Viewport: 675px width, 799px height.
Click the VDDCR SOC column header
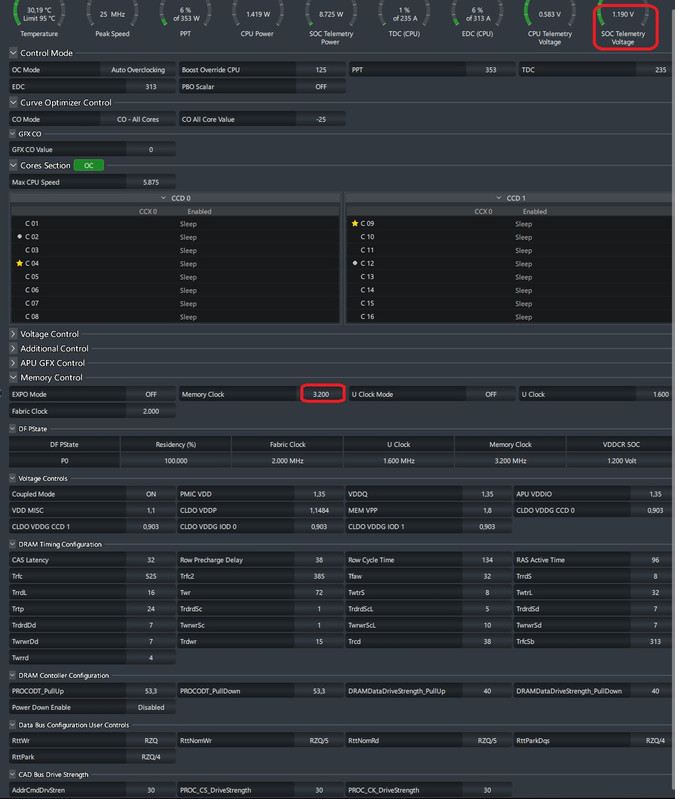[x=621, y=444]
